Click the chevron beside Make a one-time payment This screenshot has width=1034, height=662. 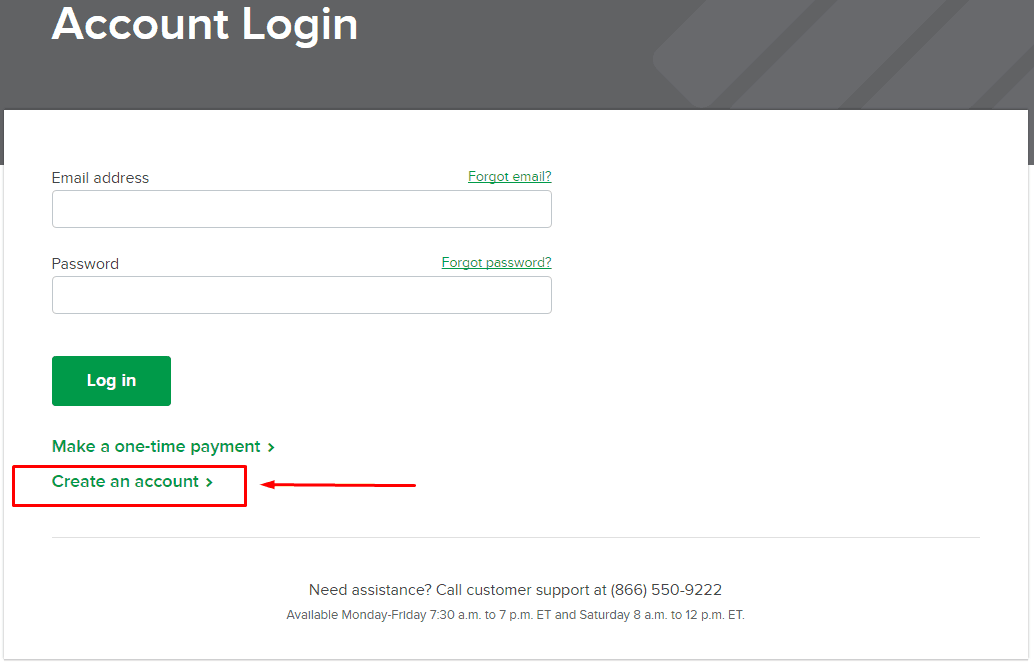[x=270, y=446]
